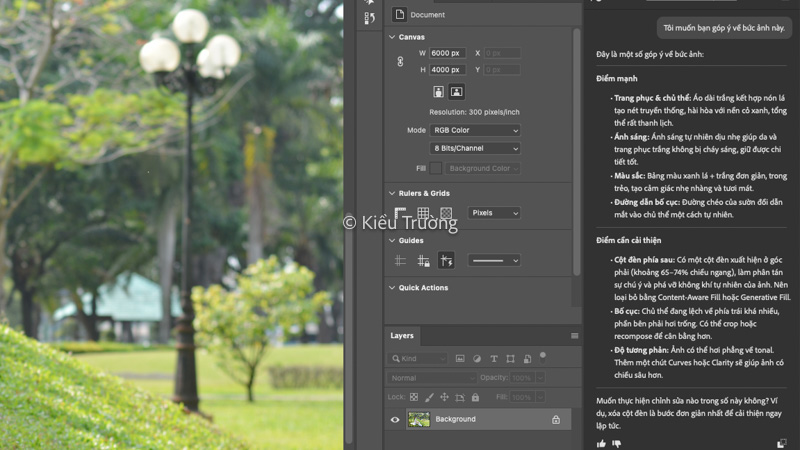This screenshot has height=450, width=800.
Task: Lock transparent pixels icon
Action: [414, 397]
